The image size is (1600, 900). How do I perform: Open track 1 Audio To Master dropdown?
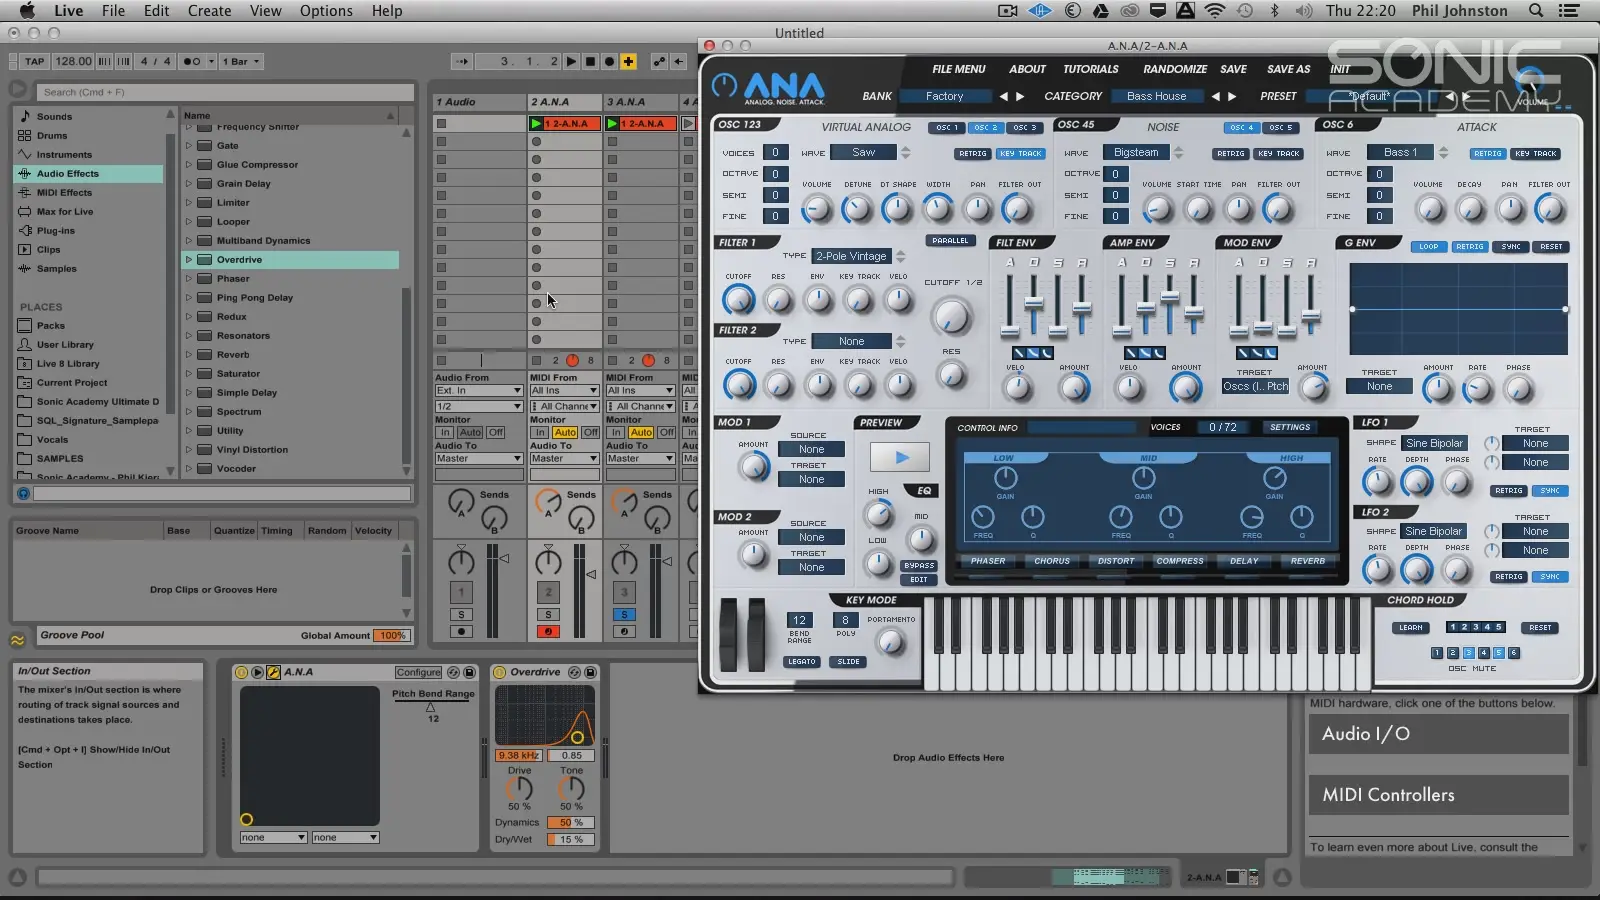pos(479,458)
